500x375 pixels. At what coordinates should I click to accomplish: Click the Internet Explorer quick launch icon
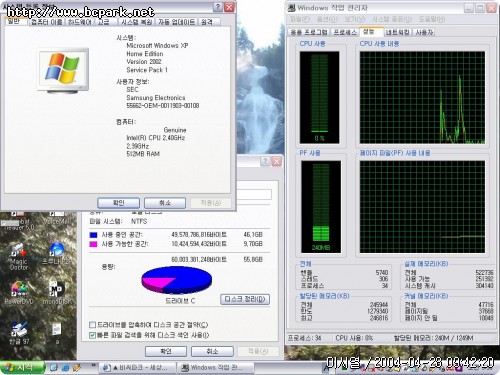(65, 367)
